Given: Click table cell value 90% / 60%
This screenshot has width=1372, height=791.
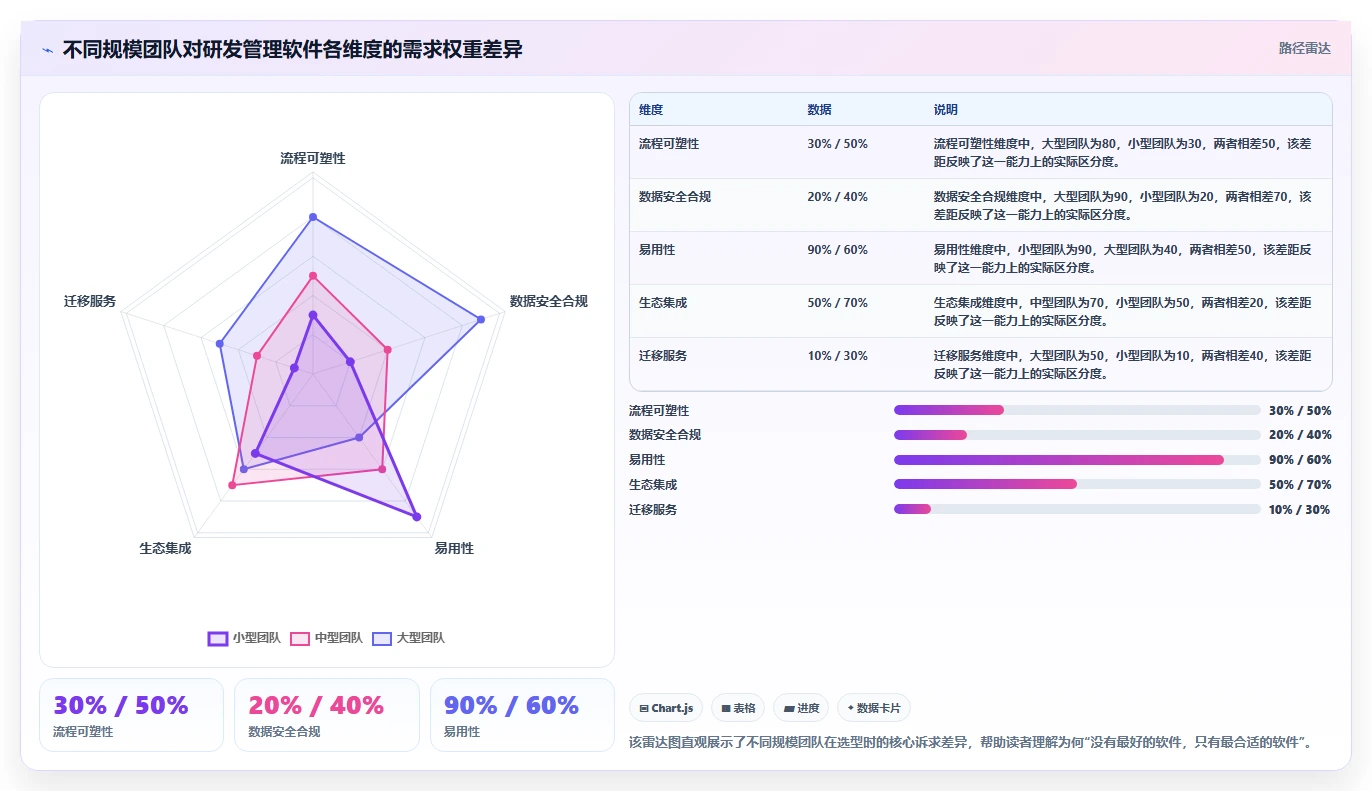Looking at the screenshot, I should (x=837, y=250).
